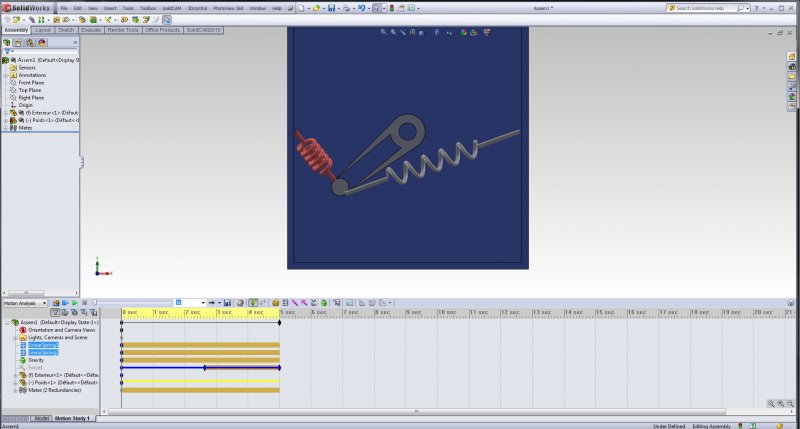This screenshot has height=429, width=800.
Task: Switch to the Evaluate tab
Action: click(91, 30)
